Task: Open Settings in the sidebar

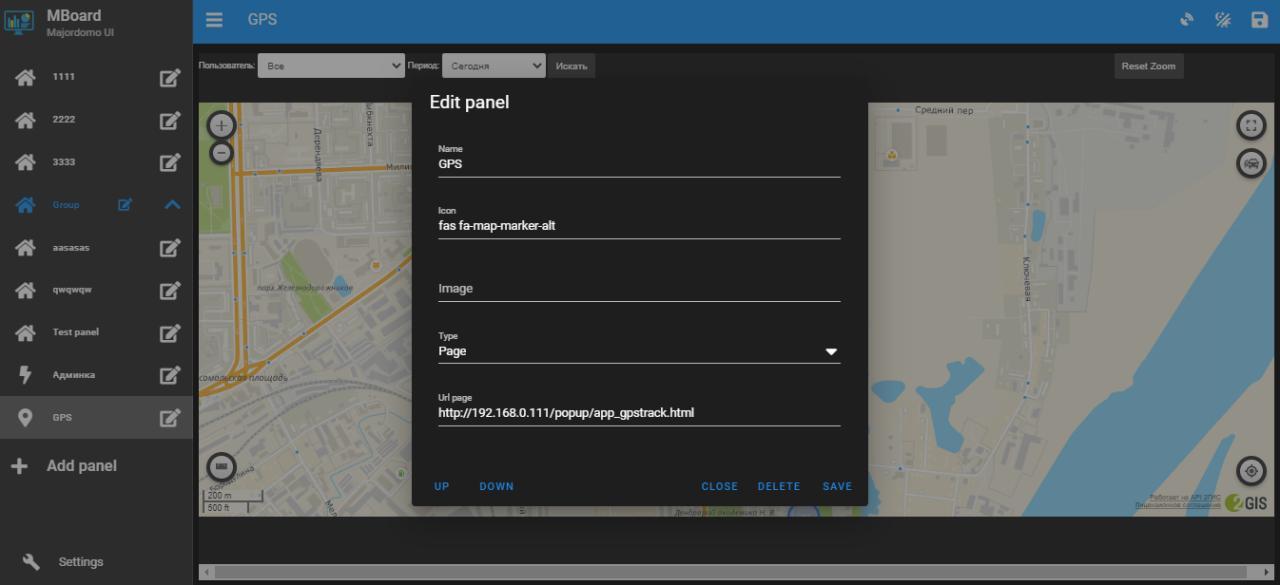Action: tap(80, 562)
